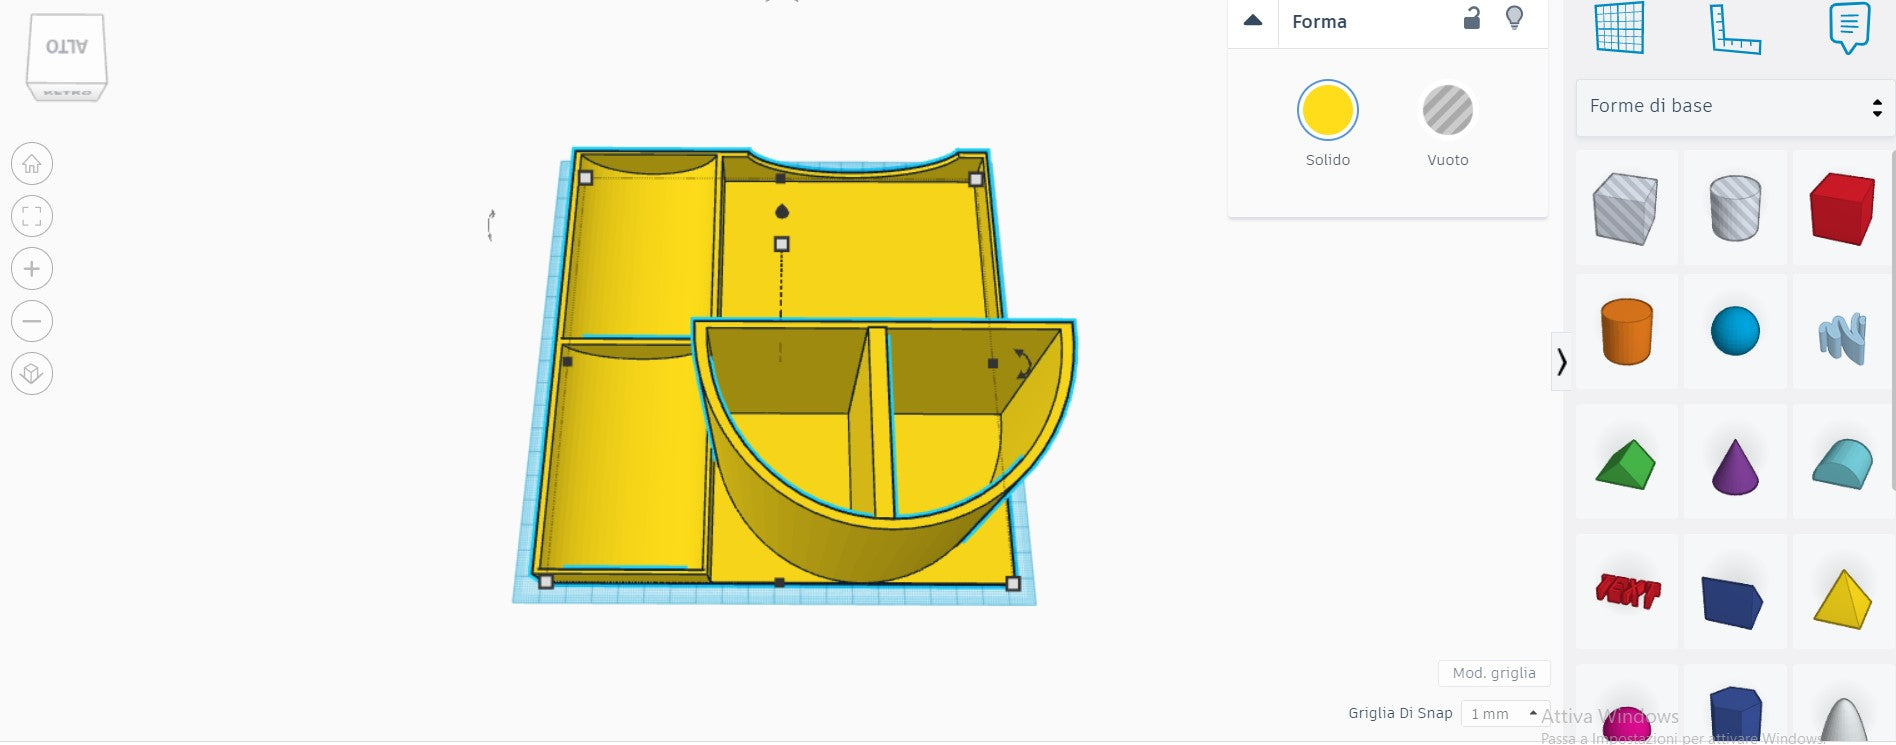This screenshot has height=745, width=1896.
Task: Pick the blue sphere shape
Action: coord(1734,331)
